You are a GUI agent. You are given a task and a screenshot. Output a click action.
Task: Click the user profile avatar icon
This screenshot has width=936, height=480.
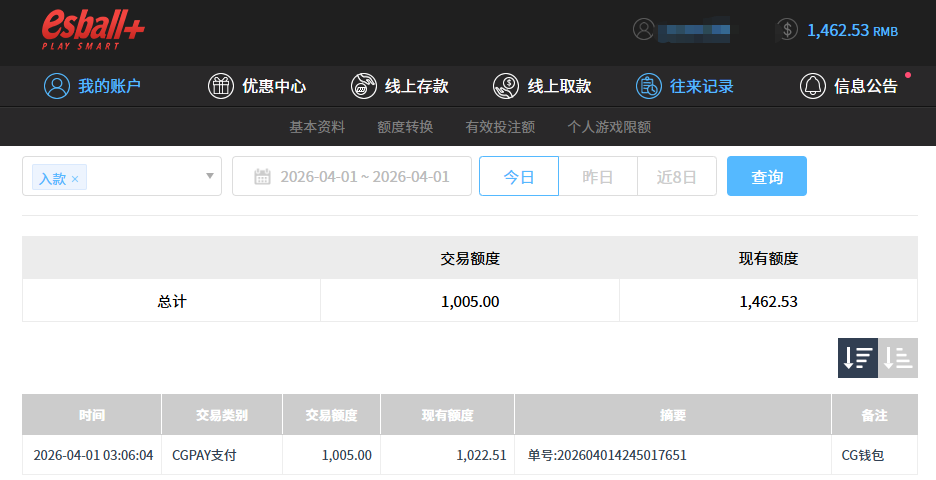[643, 30]
